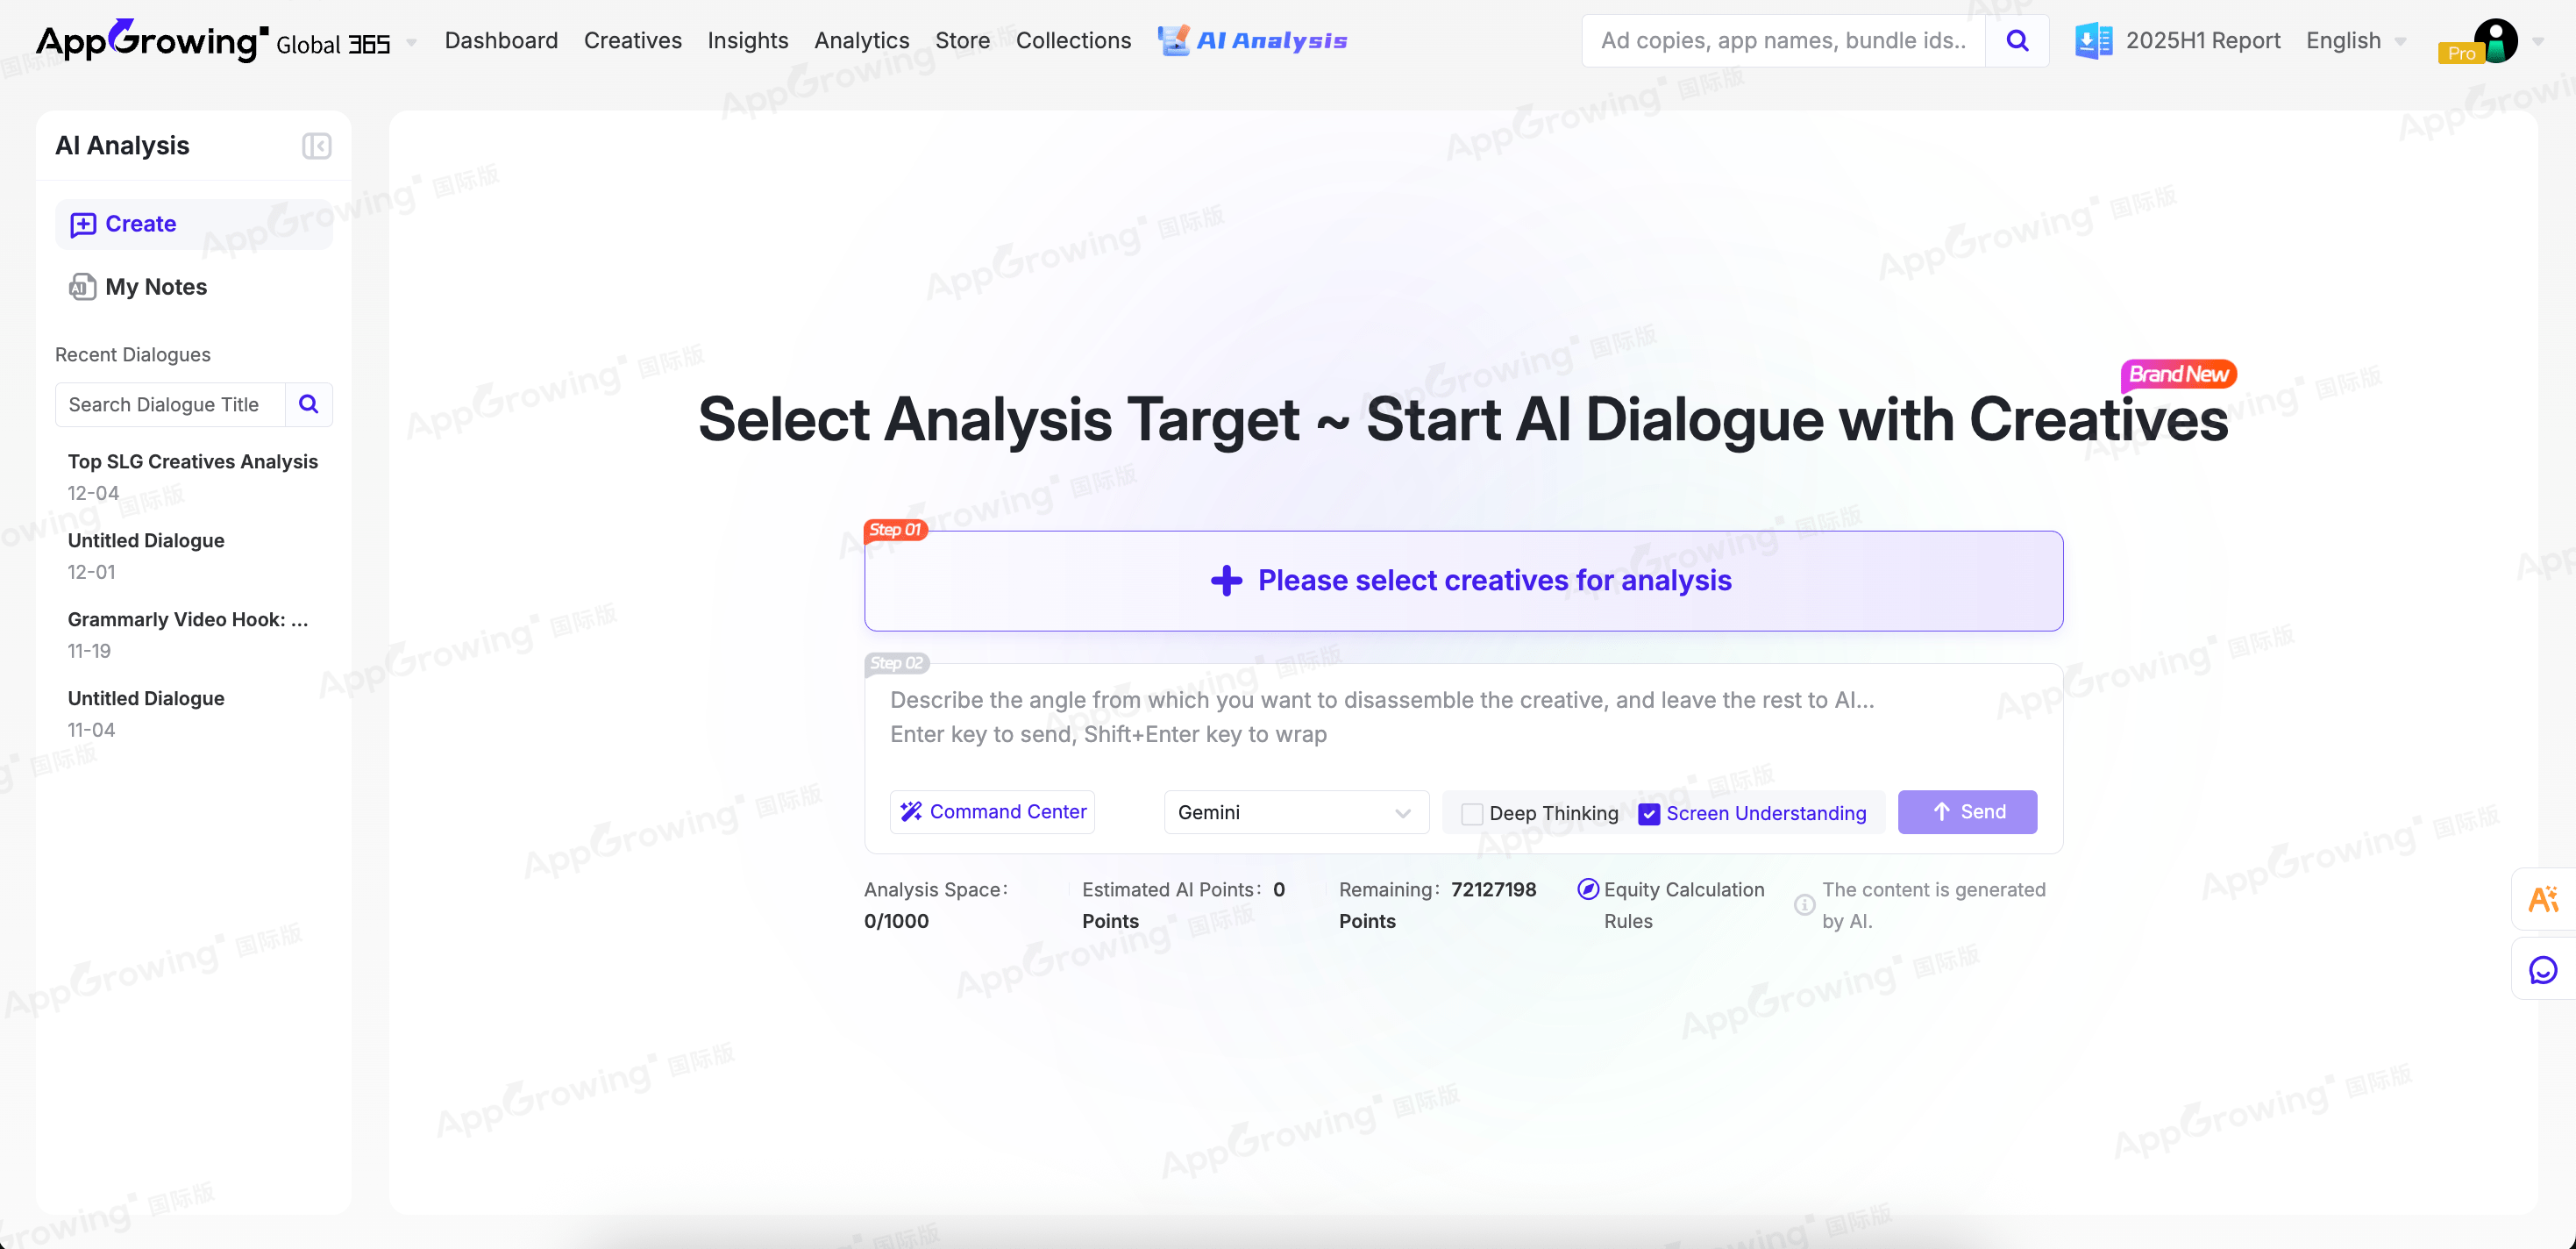Viewport: 2576px width, 1249px height.
Task: Open the 2025H1 Report download icon
Action: pyautogui.click(x=2093, y=41)
